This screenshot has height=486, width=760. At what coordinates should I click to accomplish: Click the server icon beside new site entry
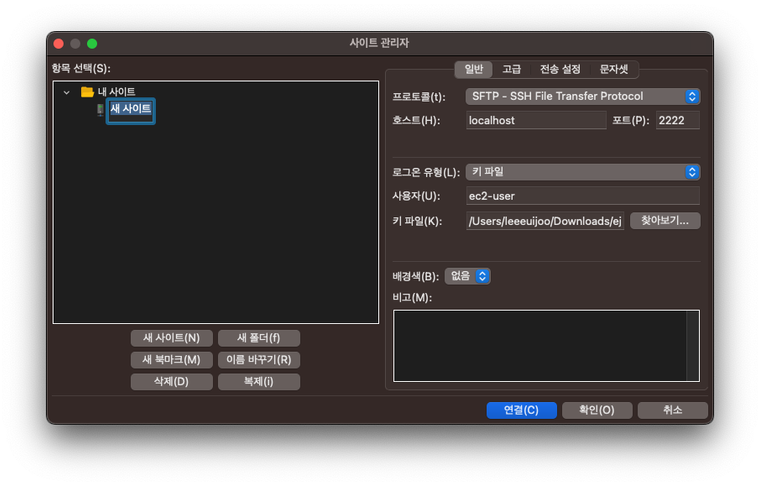click(100, 109)
